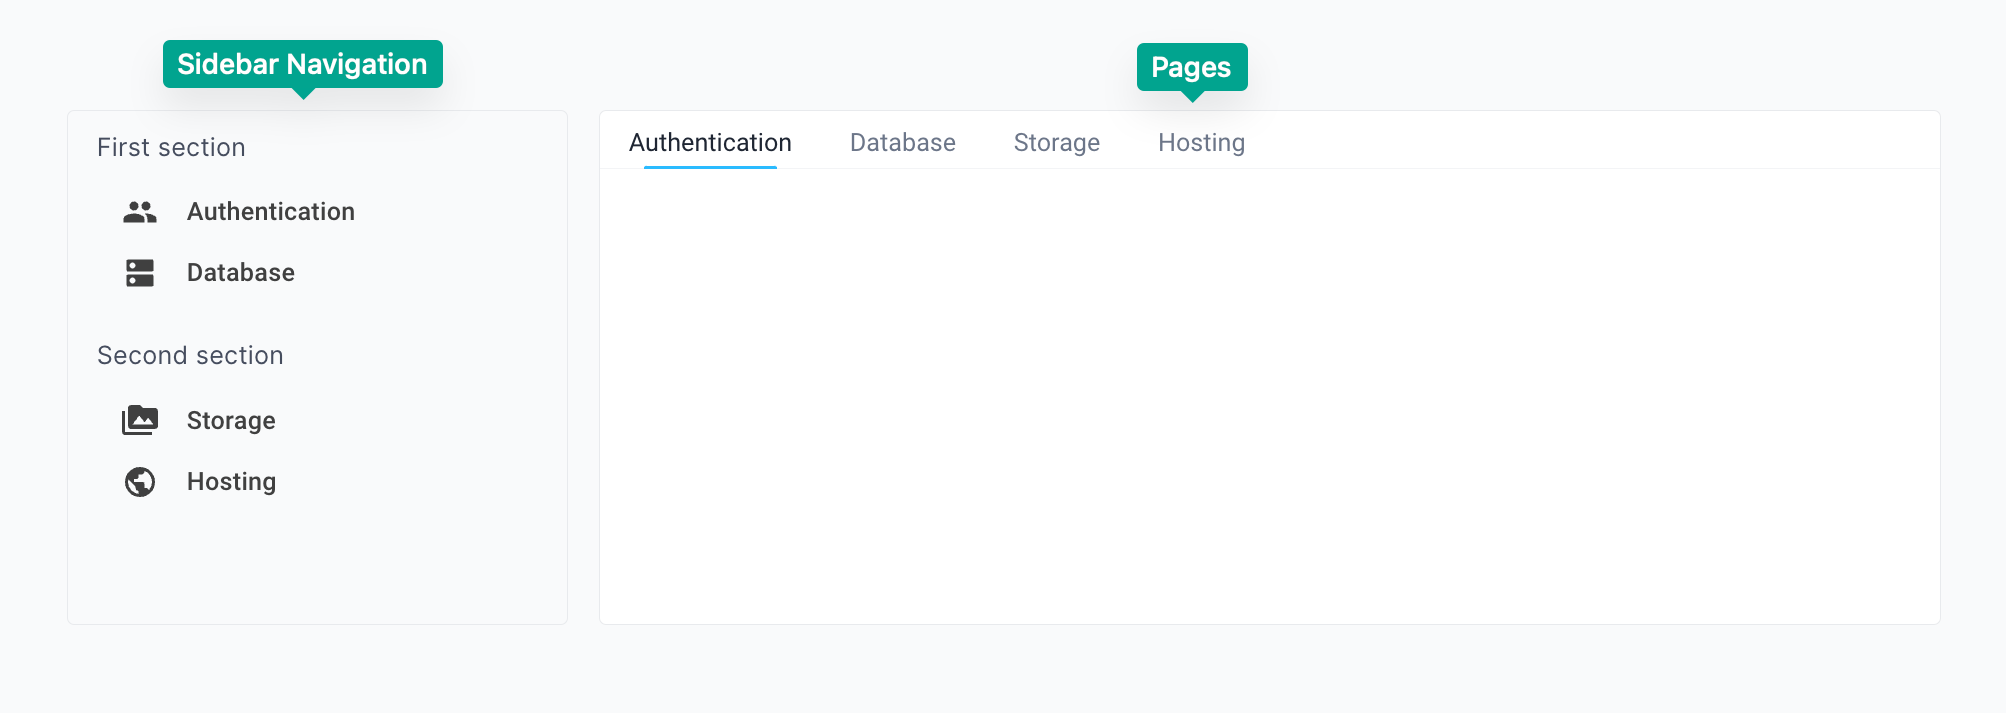Open Hosting in the sidebar navigation

tap(231, 482)
